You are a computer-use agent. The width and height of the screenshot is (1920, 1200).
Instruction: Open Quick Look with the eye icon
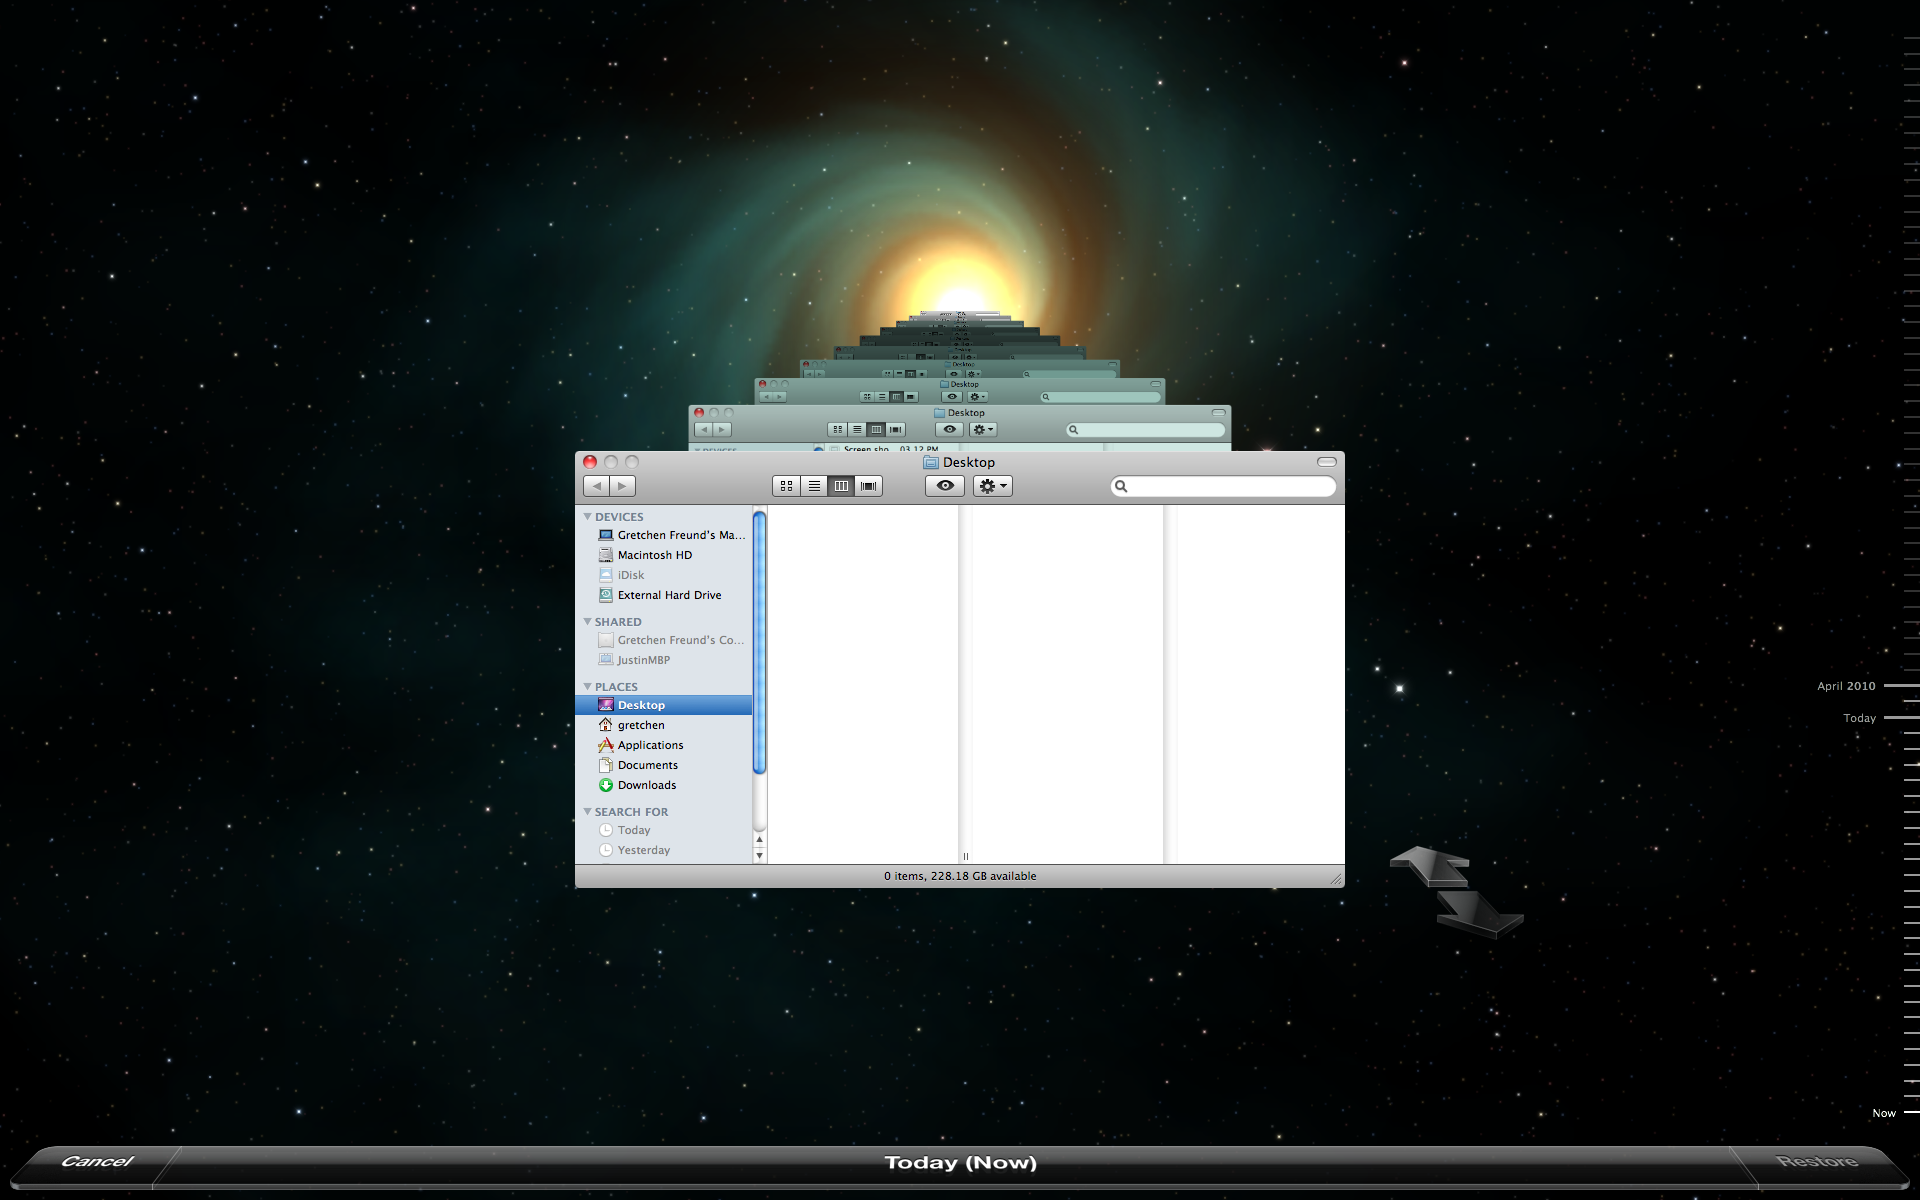pos(944,486)
